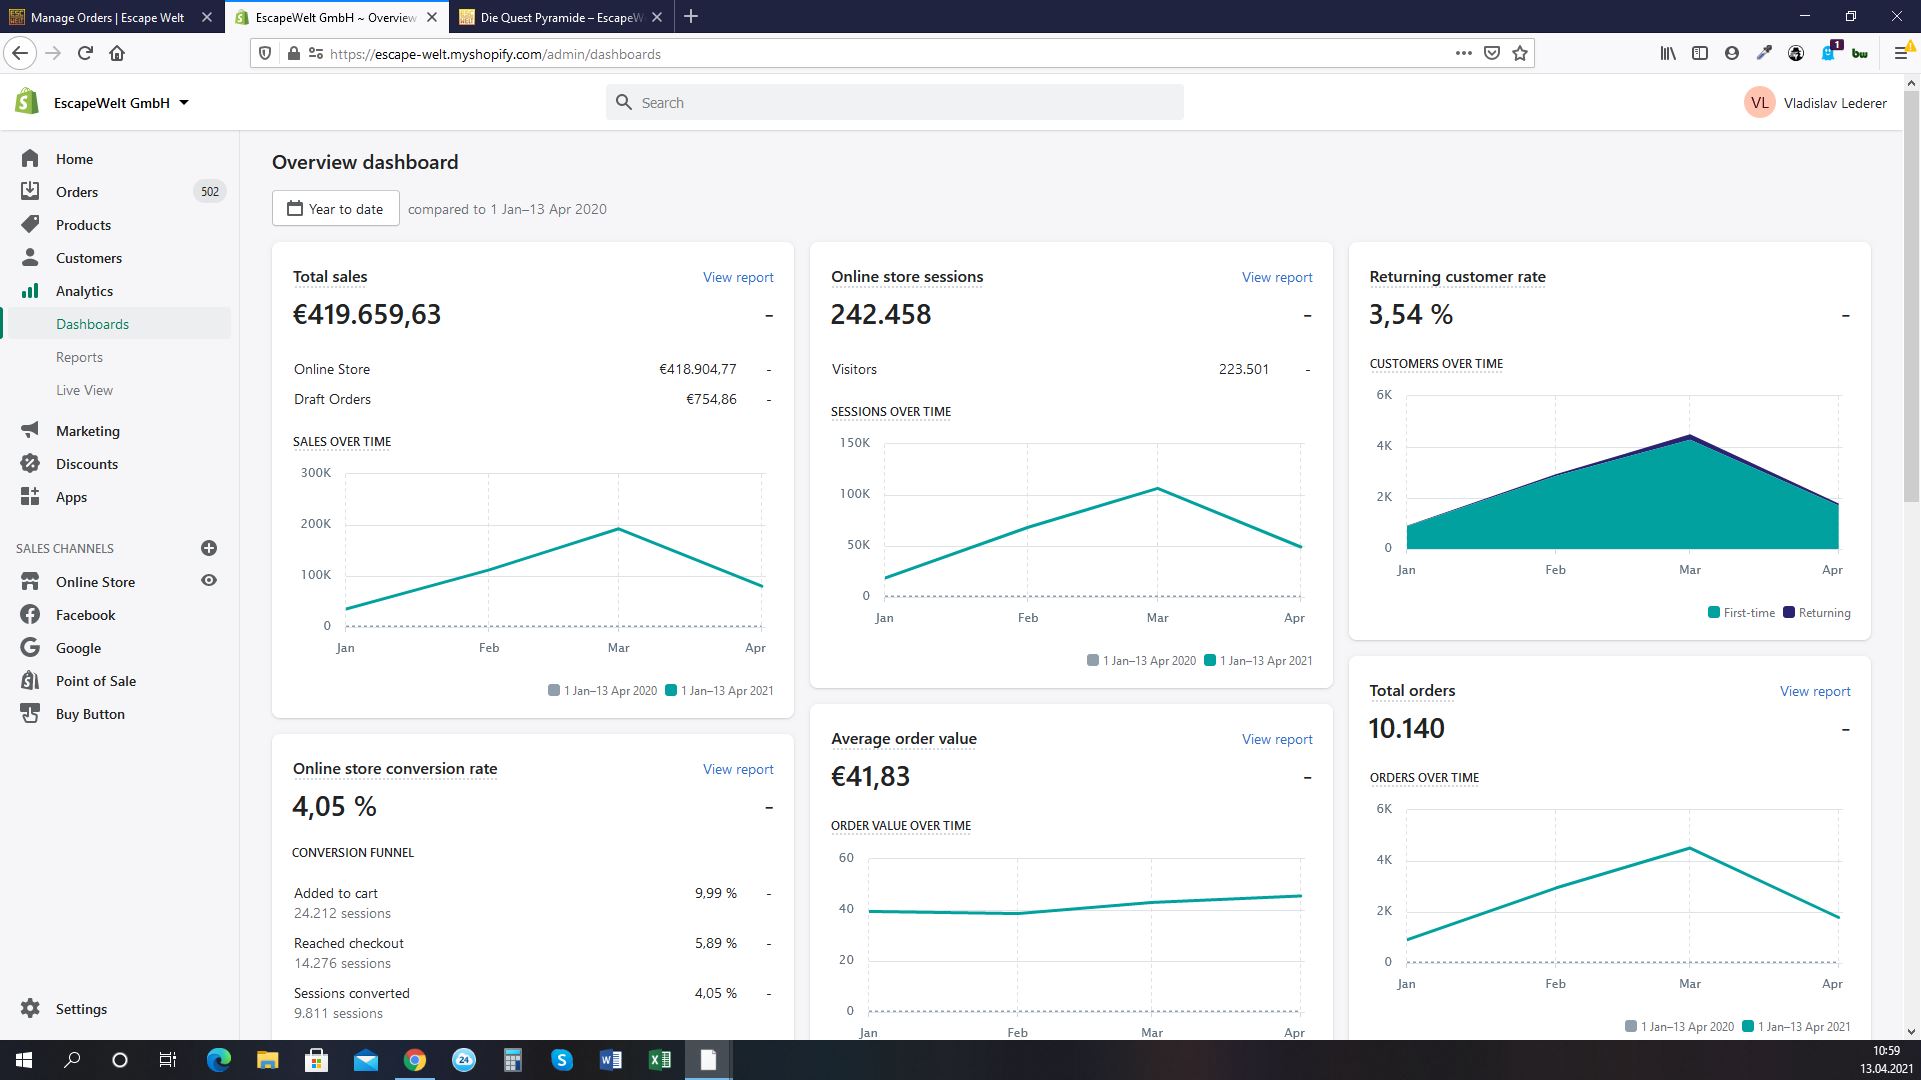Click the Products tag icon
This screenshot has height=1080, width=1921.
tap(30, 224)
